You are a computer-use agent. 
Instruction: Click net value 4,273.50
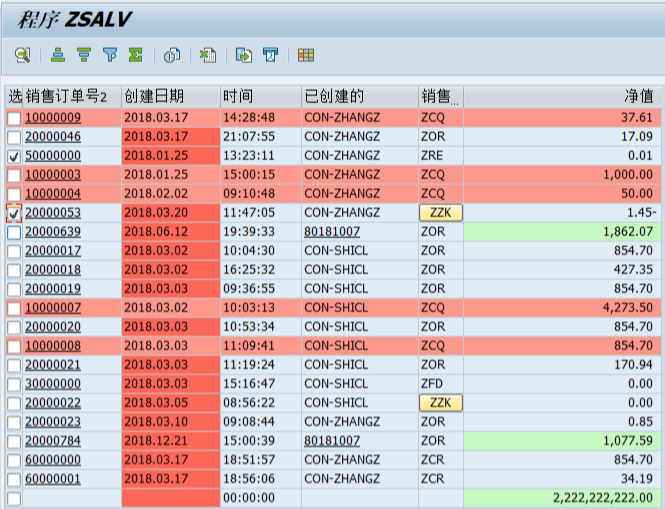click(562, 308)
